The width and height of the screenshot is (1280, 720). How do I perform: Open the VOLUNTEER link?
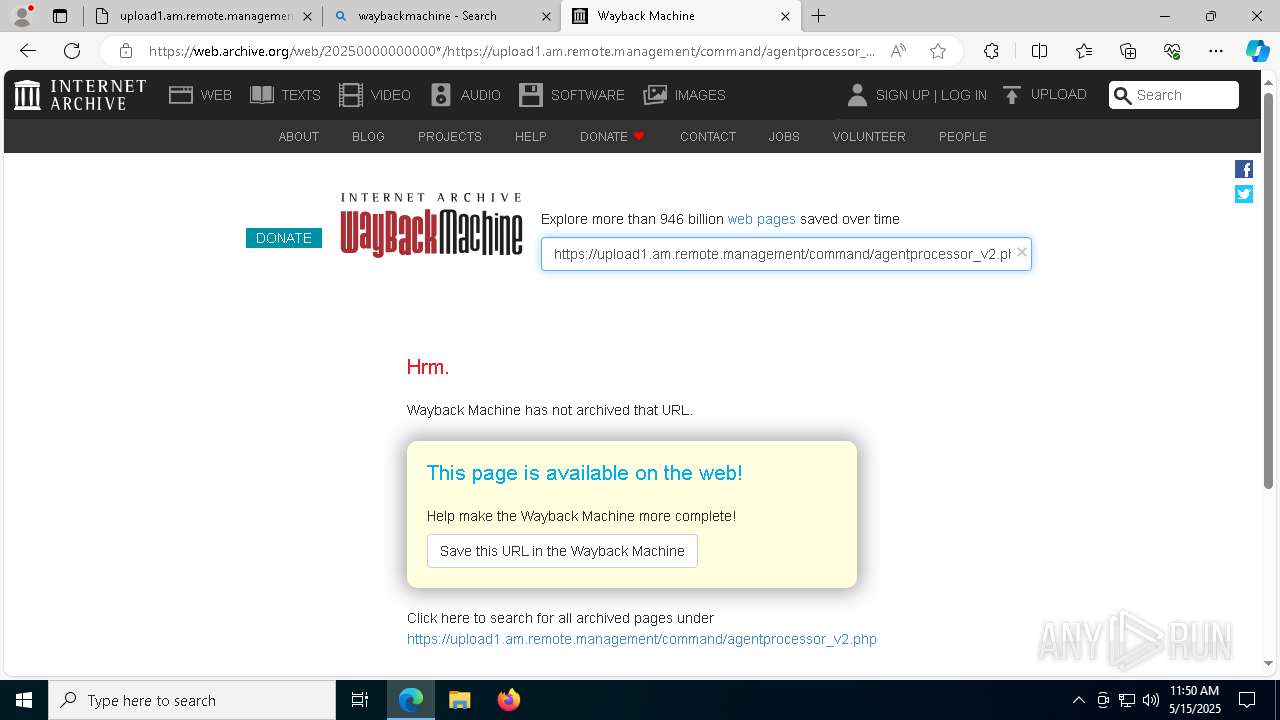click(869, 136)
